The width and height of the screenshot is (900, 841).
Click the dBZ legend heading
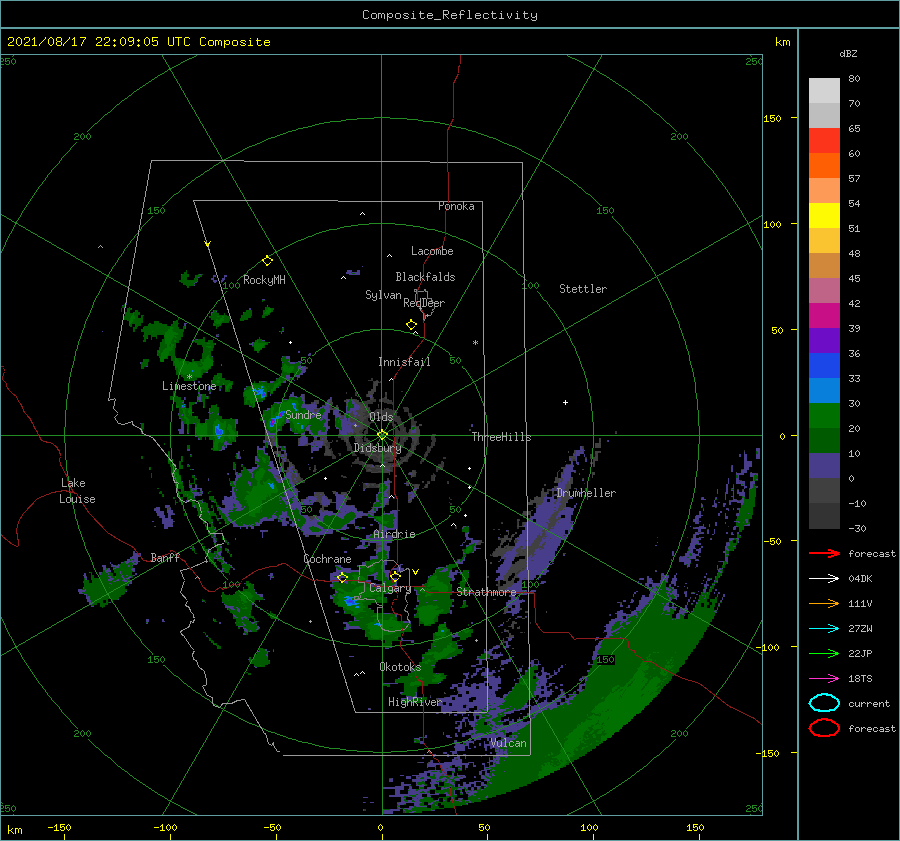coord(848,53)
